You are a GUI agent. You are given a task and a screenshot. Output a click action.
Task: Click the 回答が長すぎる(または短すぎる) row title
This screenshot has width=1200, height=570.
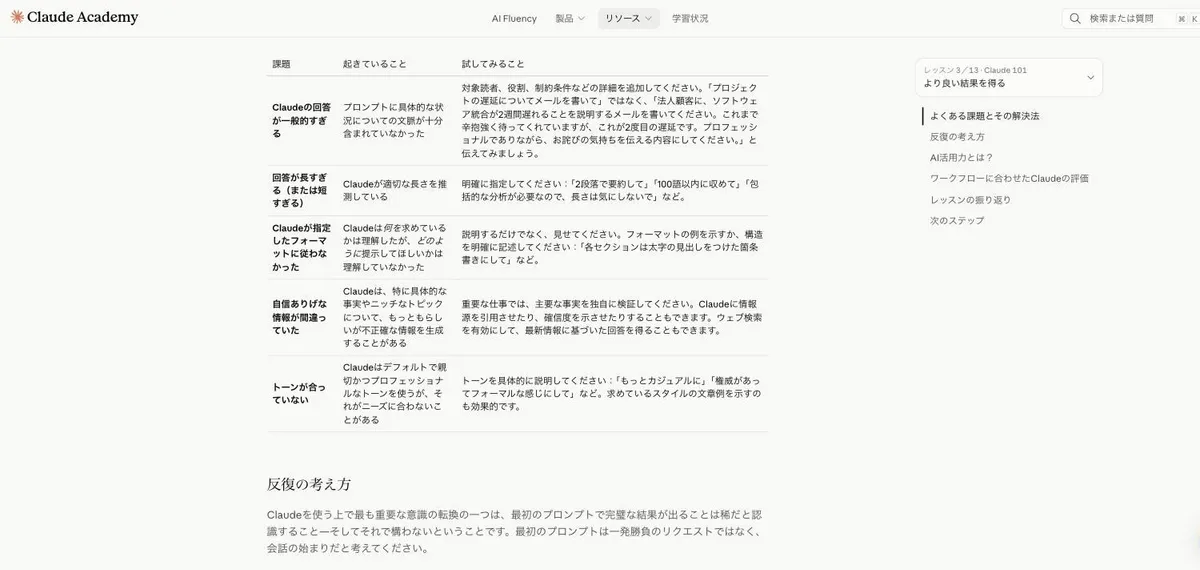(302, 190)
